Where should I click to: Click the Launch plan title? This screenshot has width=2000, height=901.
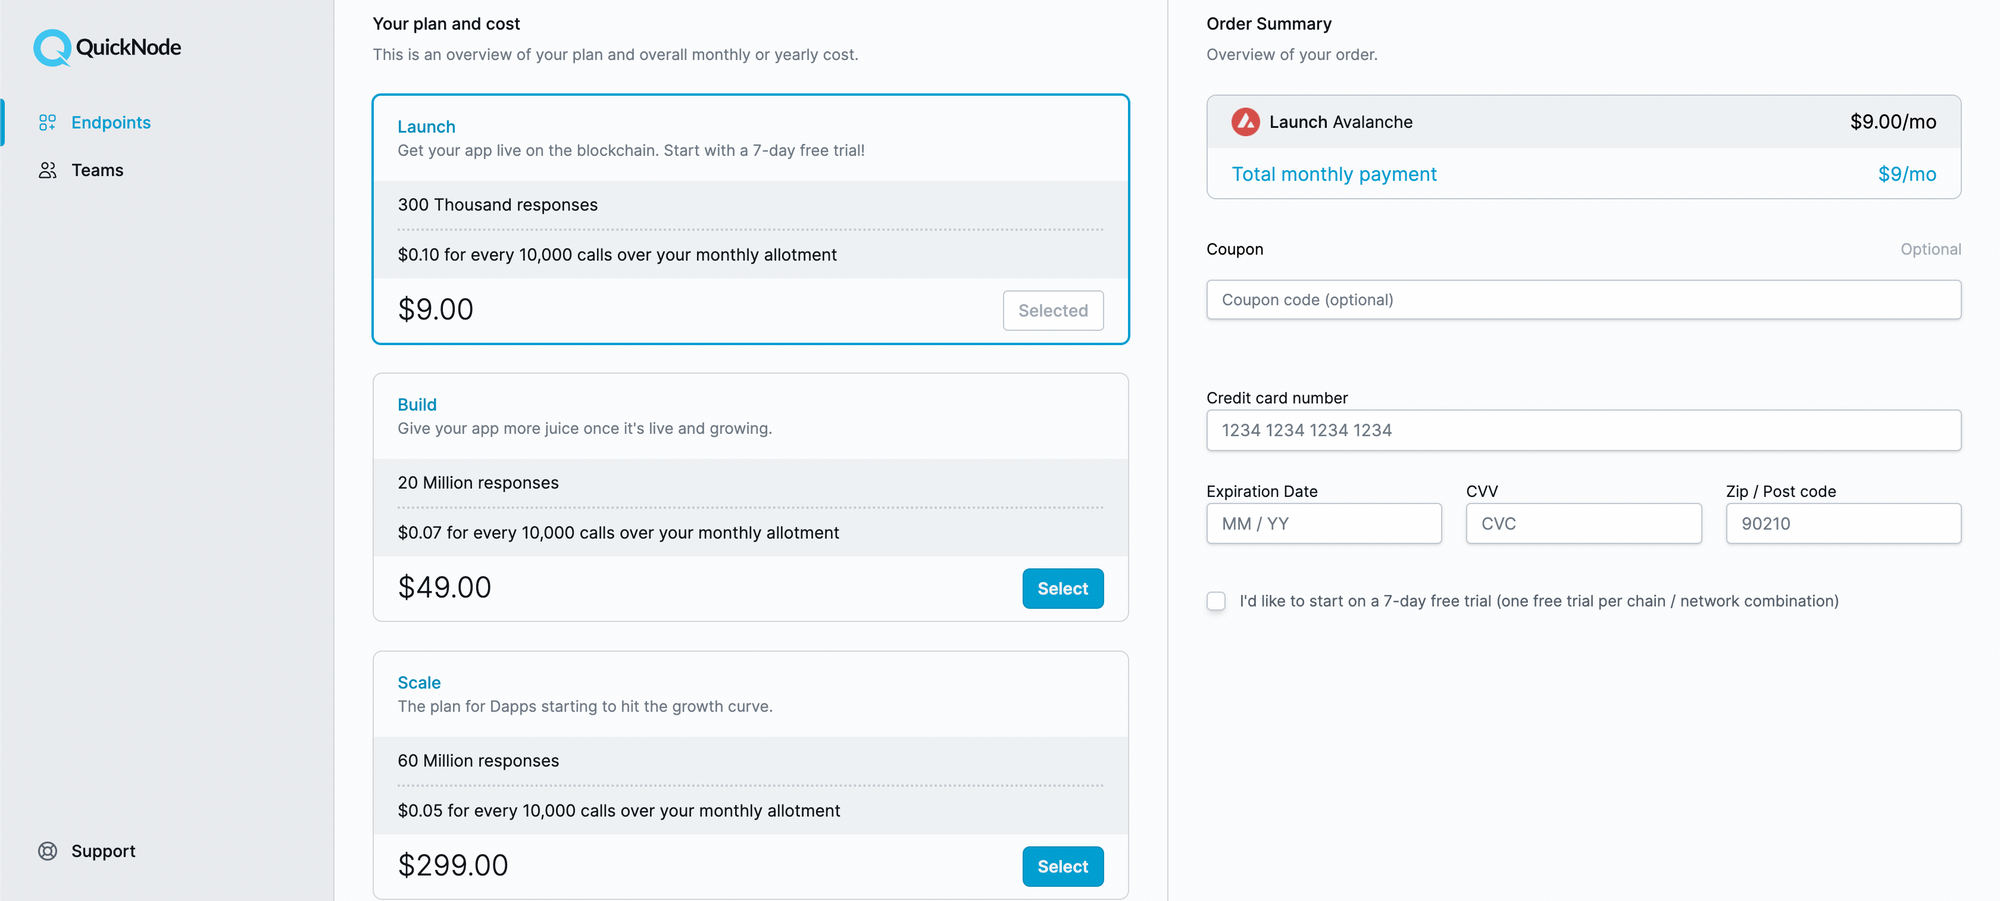(x=426, y=127)
